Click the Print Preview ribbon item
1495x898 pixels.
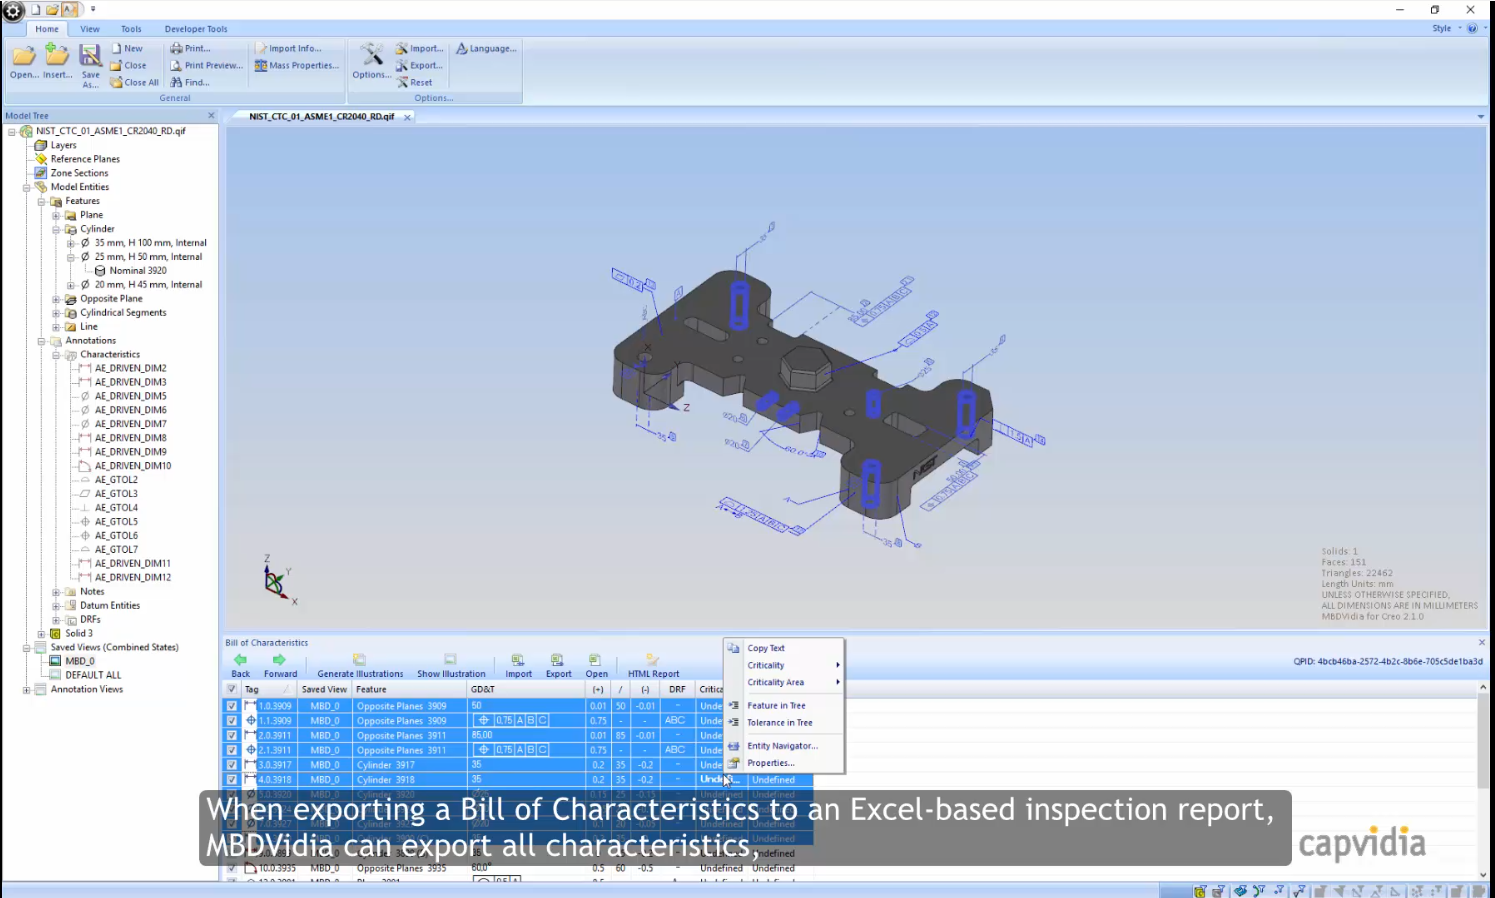click(206, 66)
